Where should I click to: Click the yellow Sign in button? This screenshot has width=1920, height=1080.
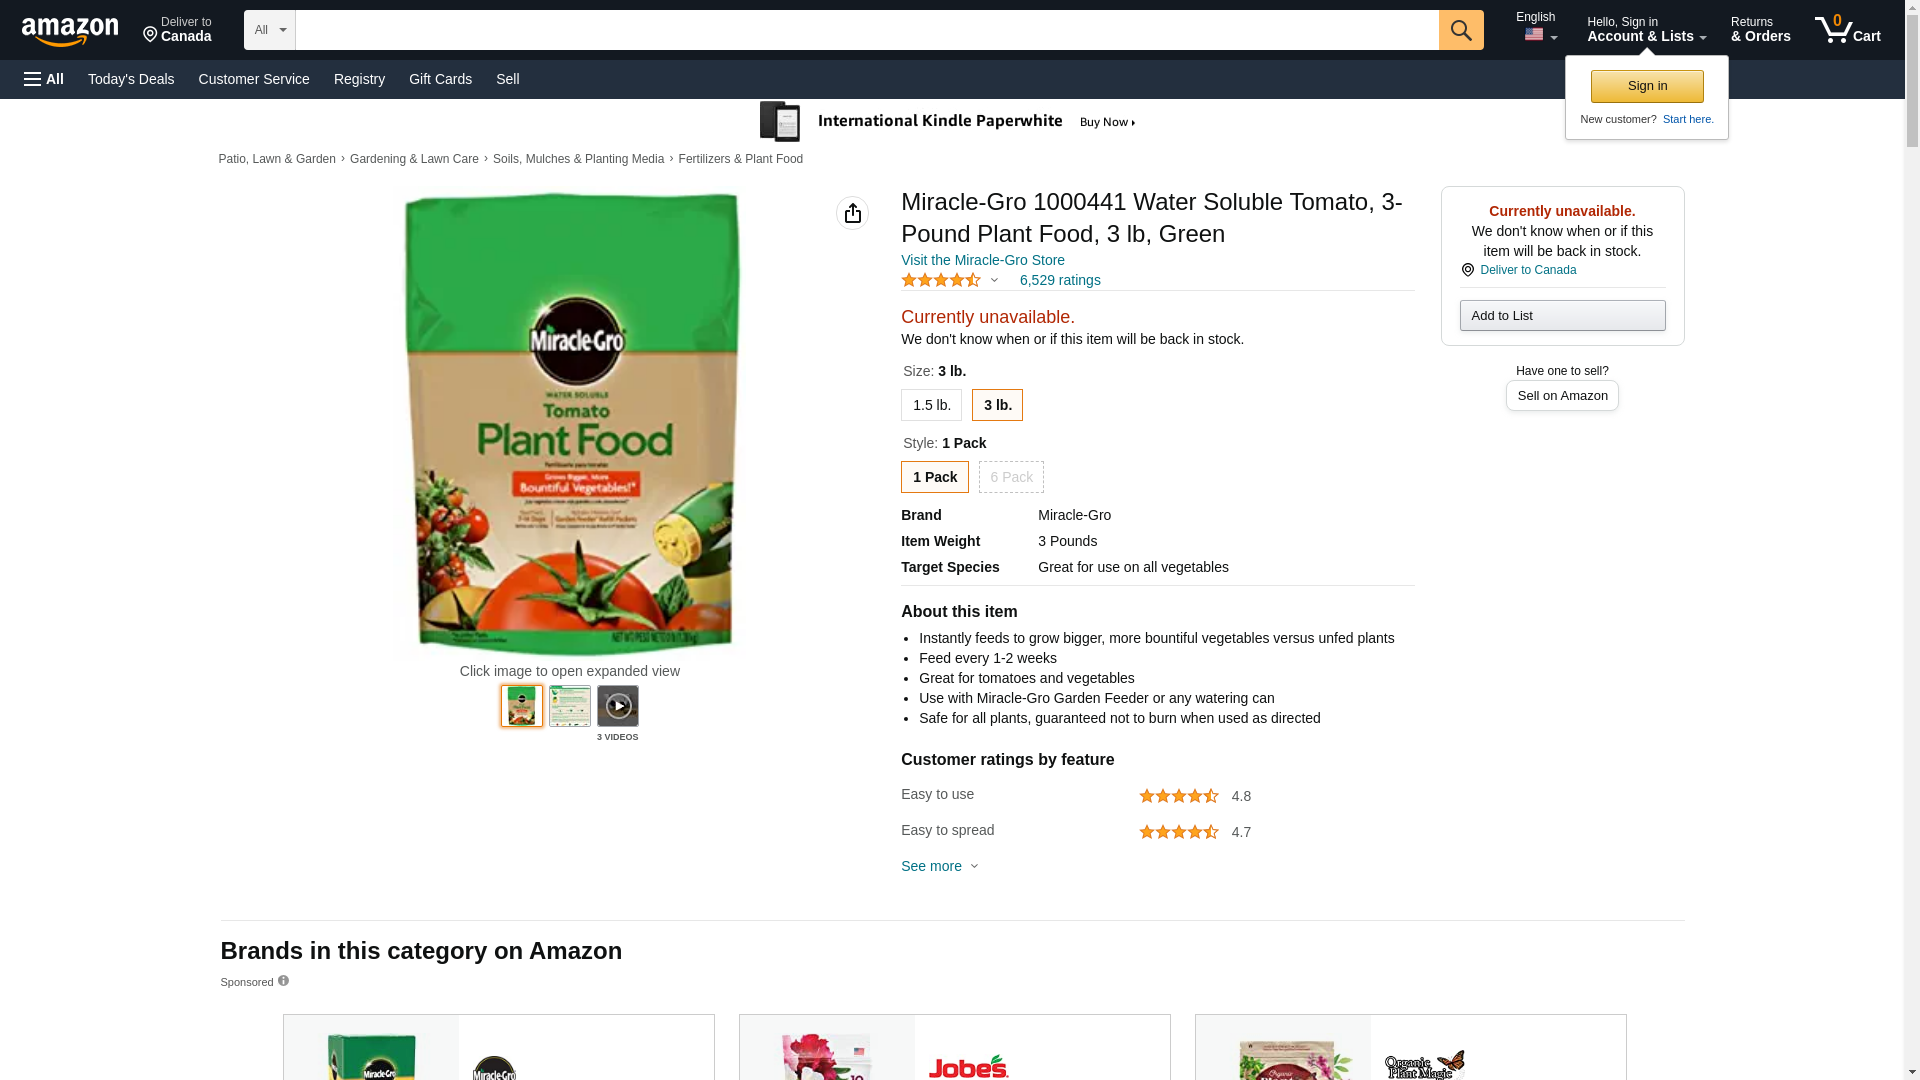pos(1646,86)
